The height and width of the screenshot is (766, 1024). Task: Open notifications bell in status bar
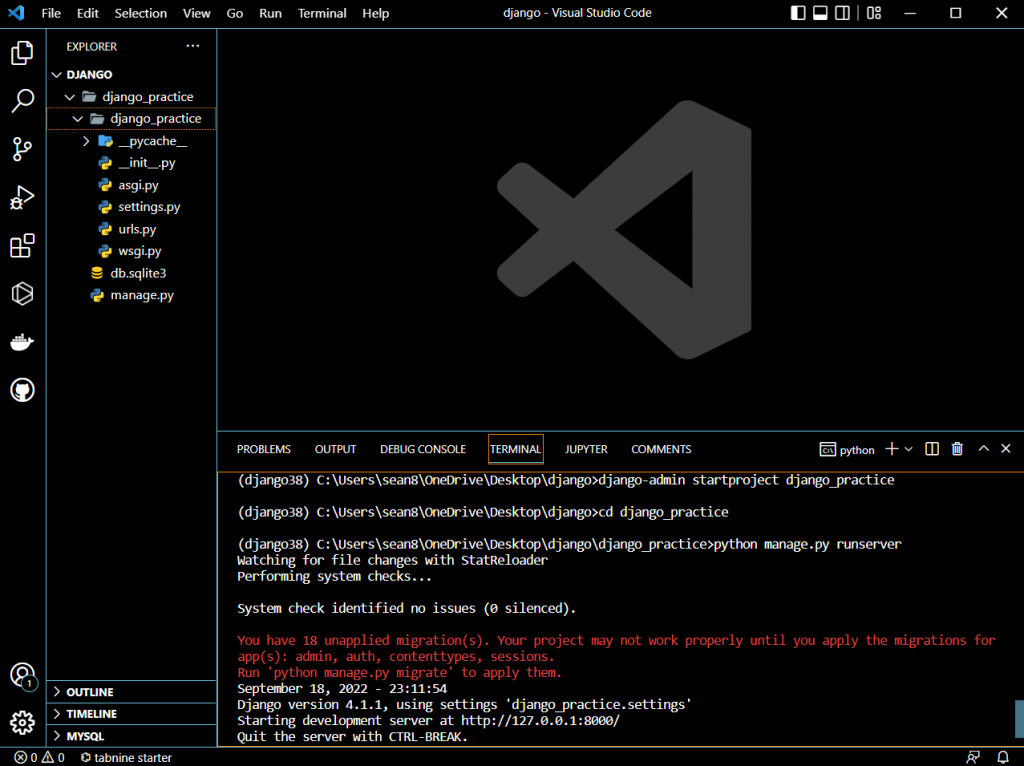point(1003,758)
